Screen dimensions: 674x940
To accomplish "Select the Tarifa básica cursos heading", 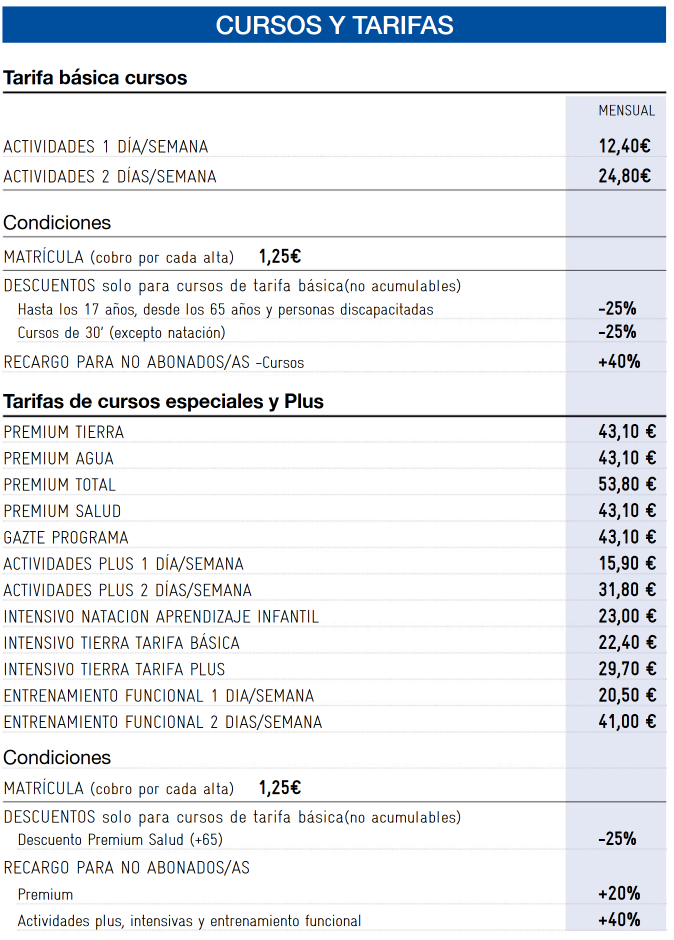I will (x=95, y=78).
